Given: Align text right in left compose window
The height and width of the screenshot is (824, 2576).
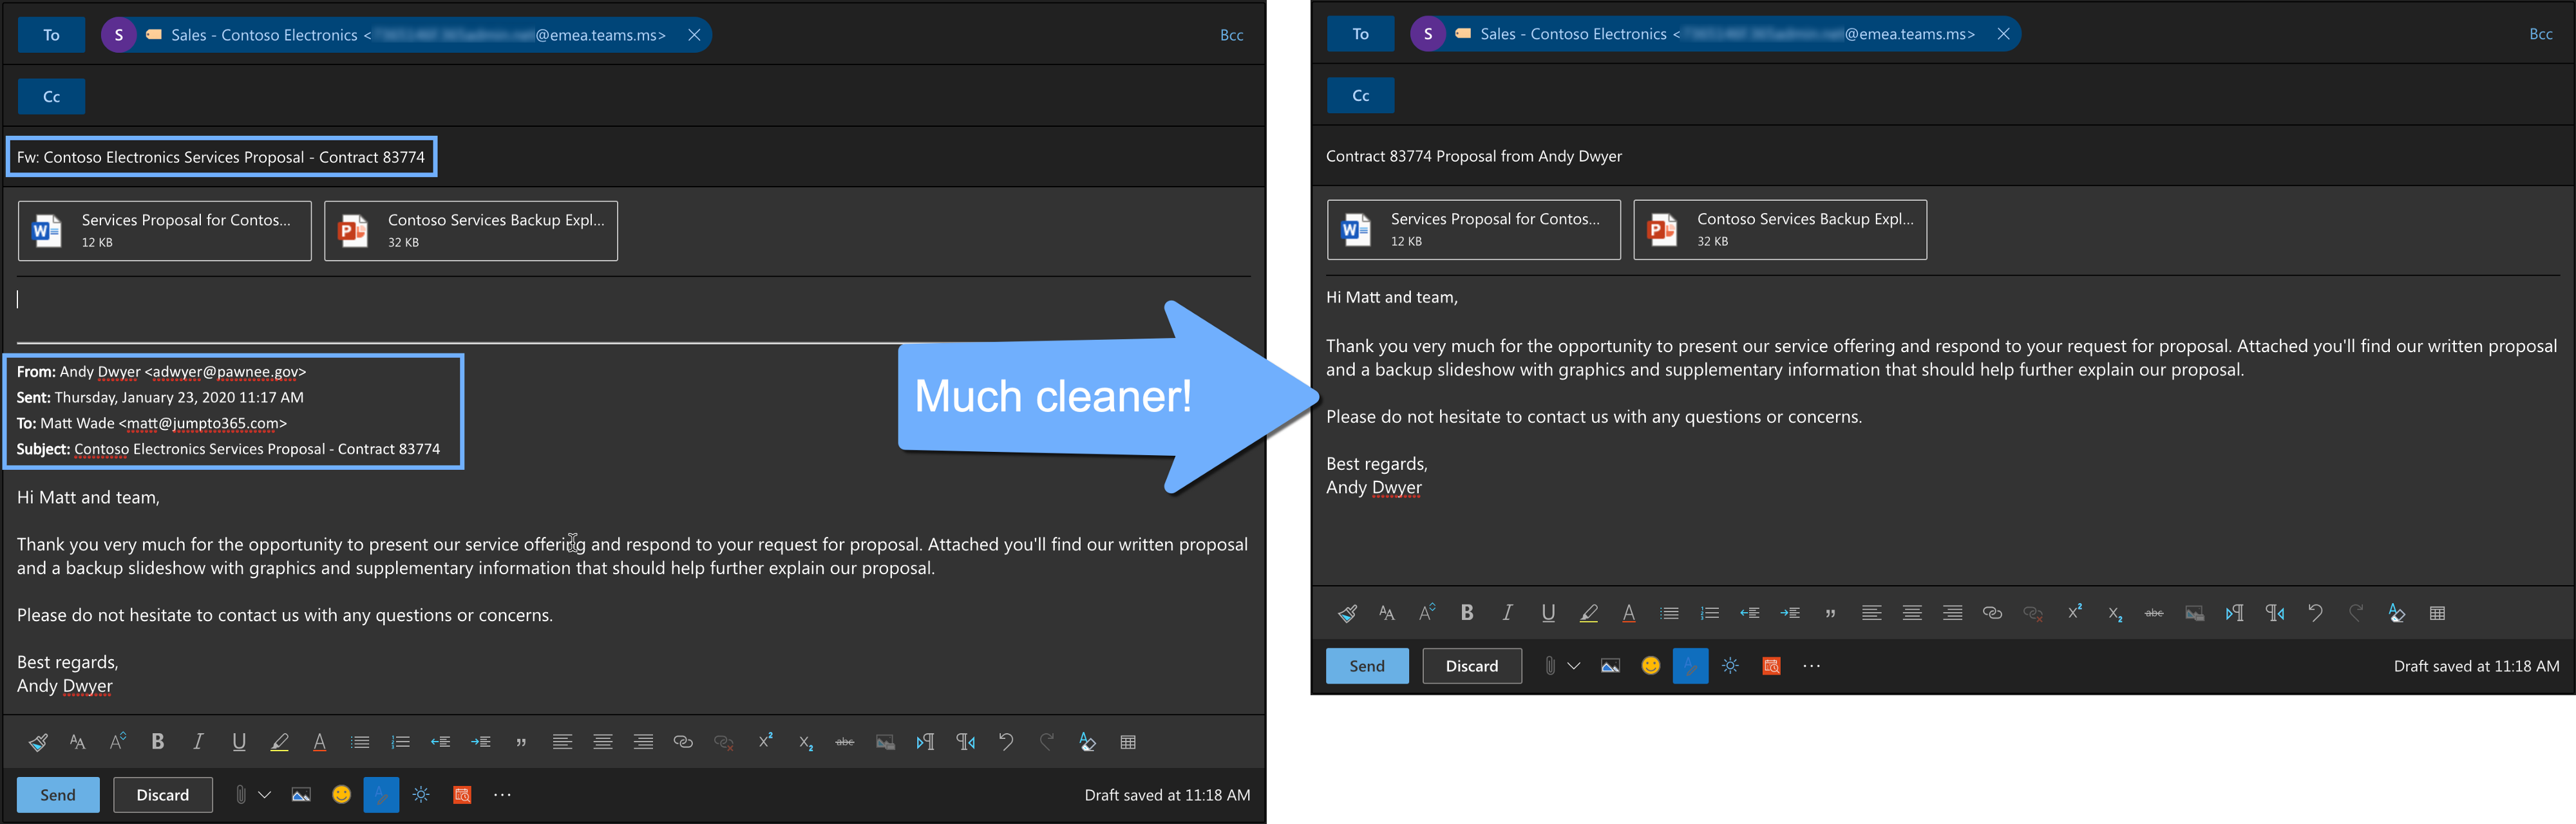Looking at the screenshot, I should 643,742.
